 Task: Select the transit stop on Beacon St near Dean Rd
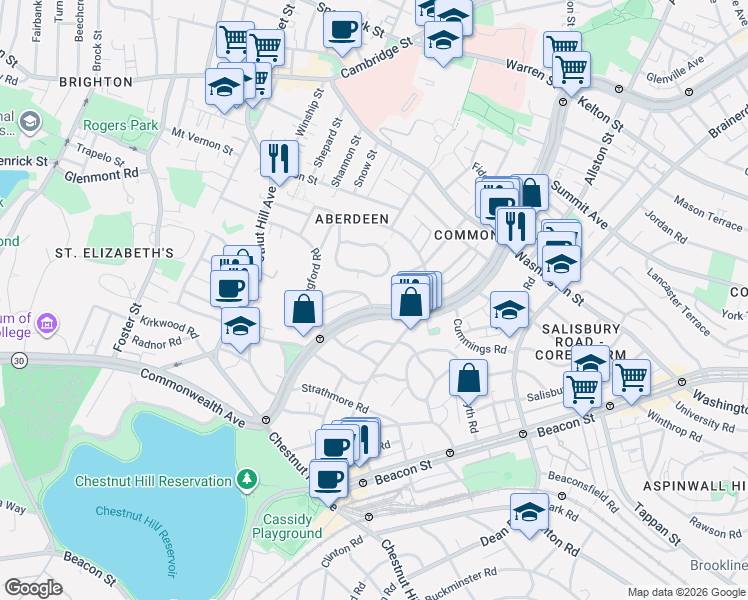523,434
